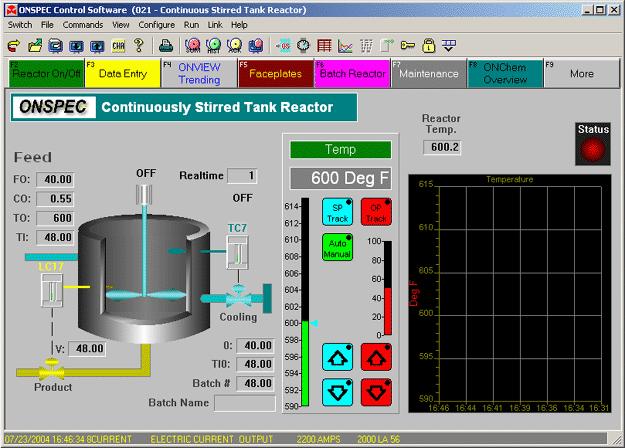Lower setpoint with the cyan down arrow

(x=337, y=392)
